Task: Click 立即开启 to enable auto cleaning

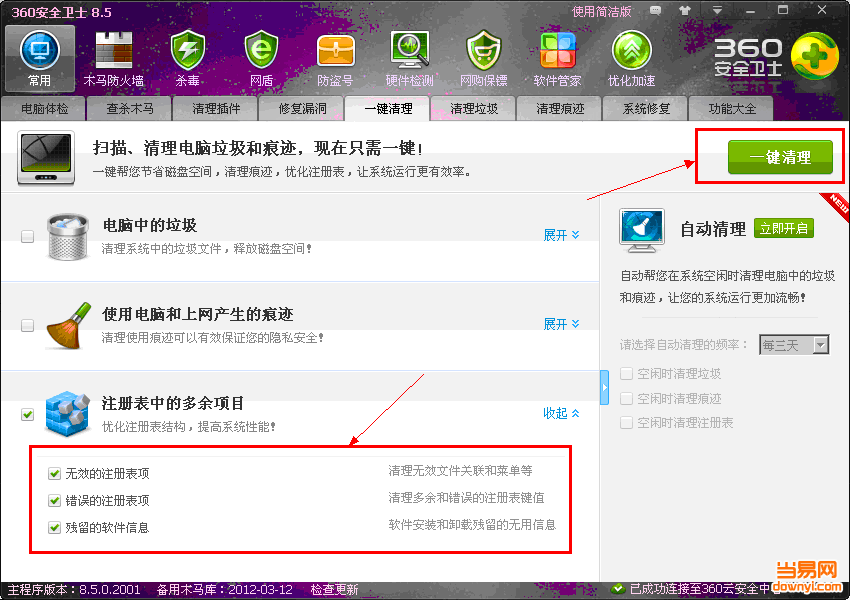Action: point(784,228)
